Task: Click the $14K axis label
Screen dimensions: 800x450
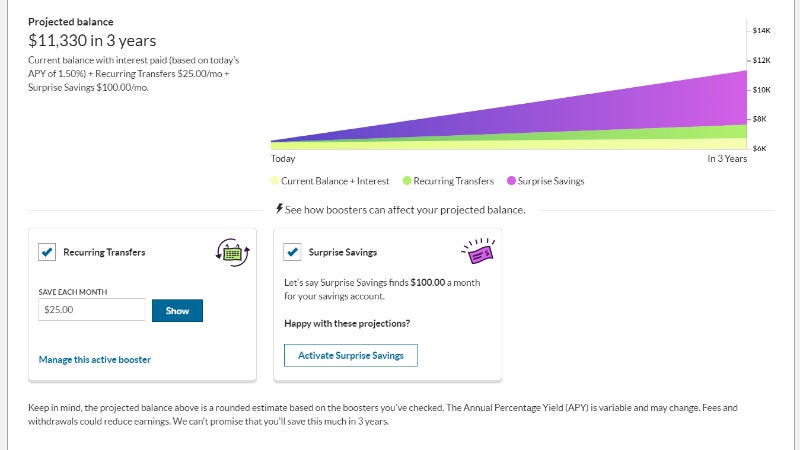Action: click(x=760, y=31)
